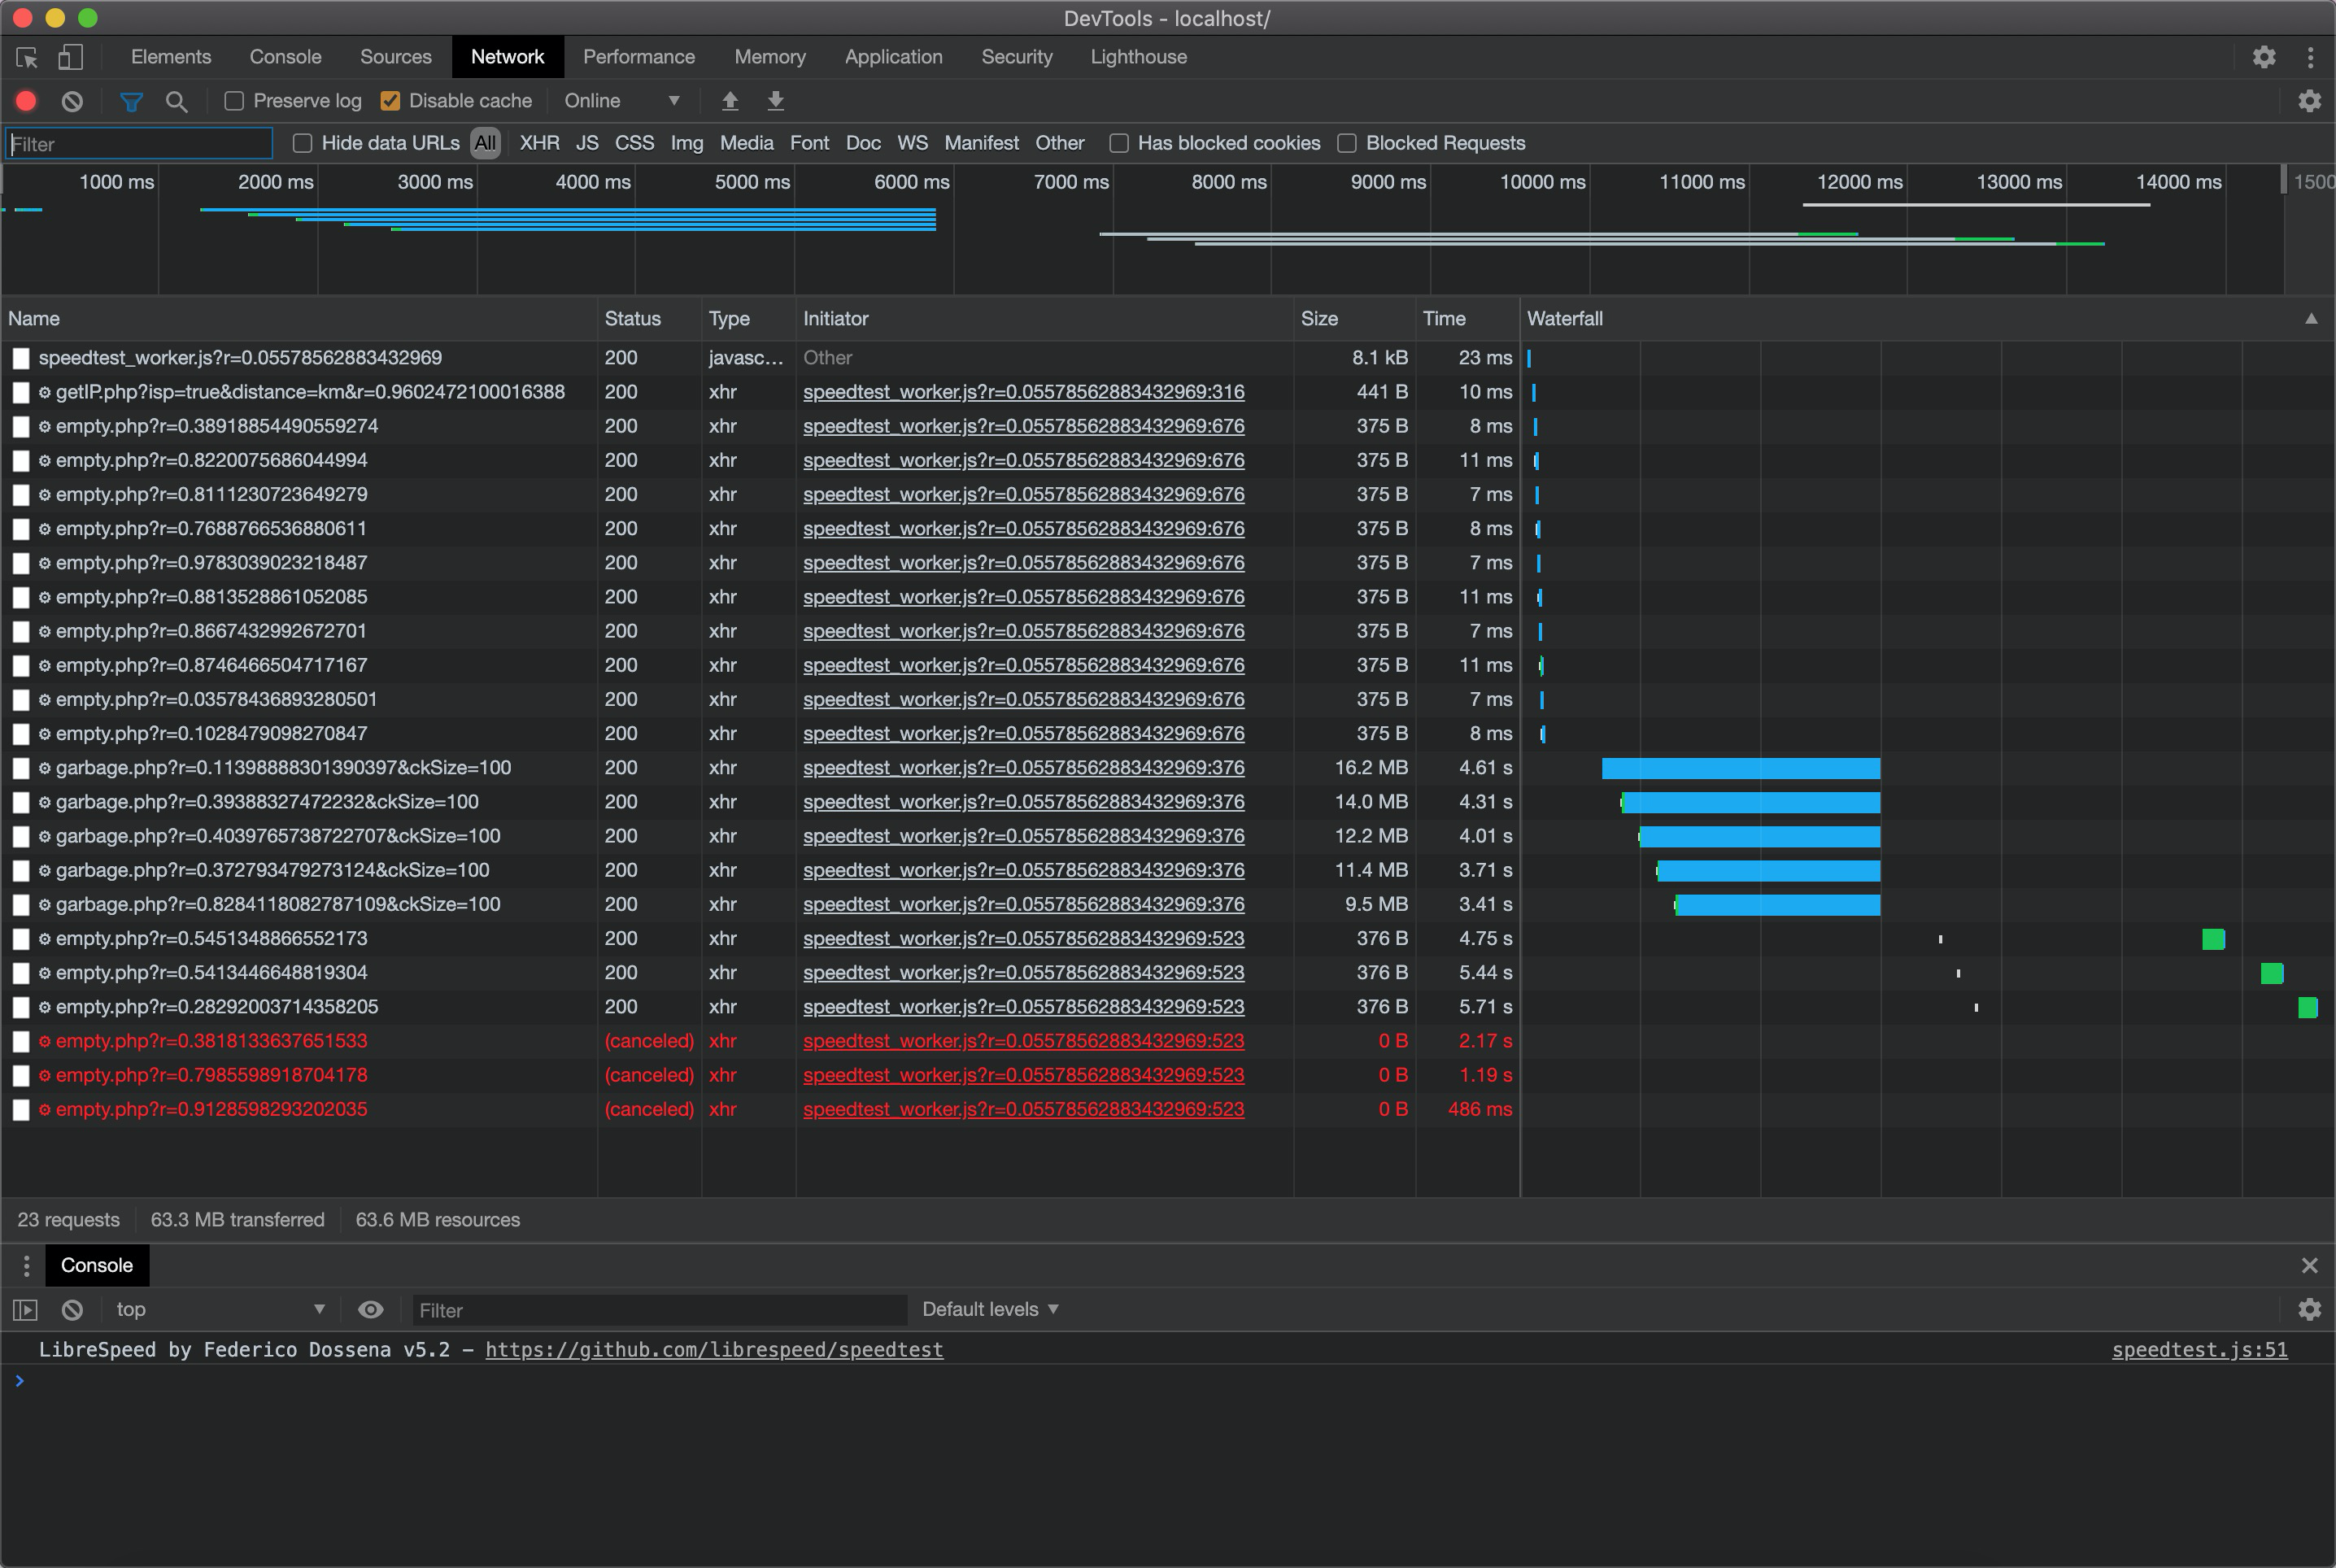Screen dimensions: 2336x1568
Task: Check Blocked Requests
Action: pos(1347,143)
